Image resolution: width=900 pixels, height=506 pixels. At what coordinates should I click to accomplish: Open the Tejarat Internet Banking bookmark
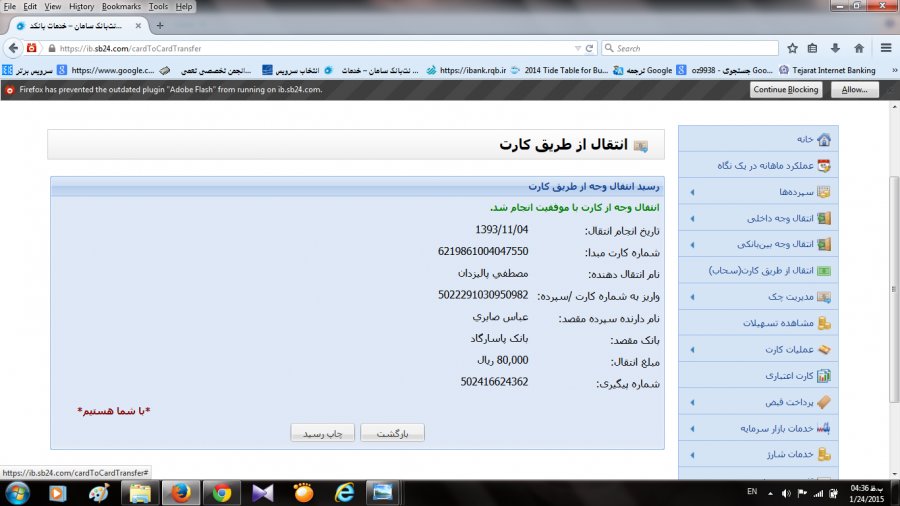(827, 70)
